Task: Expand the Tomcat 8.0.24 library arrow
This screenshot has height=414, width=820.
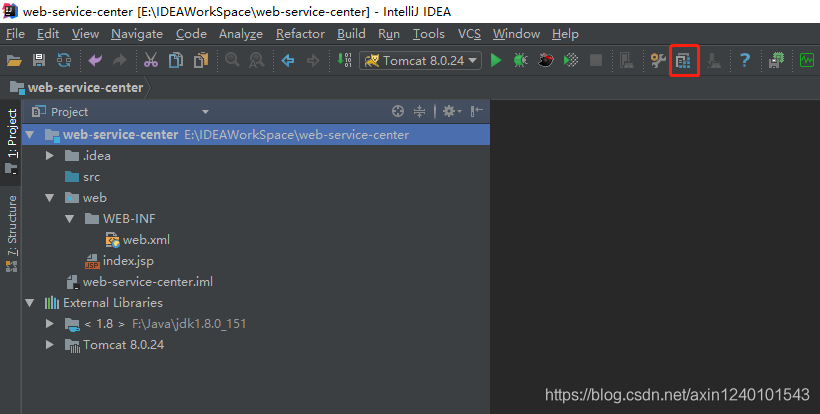Action: tap(50, 344)
